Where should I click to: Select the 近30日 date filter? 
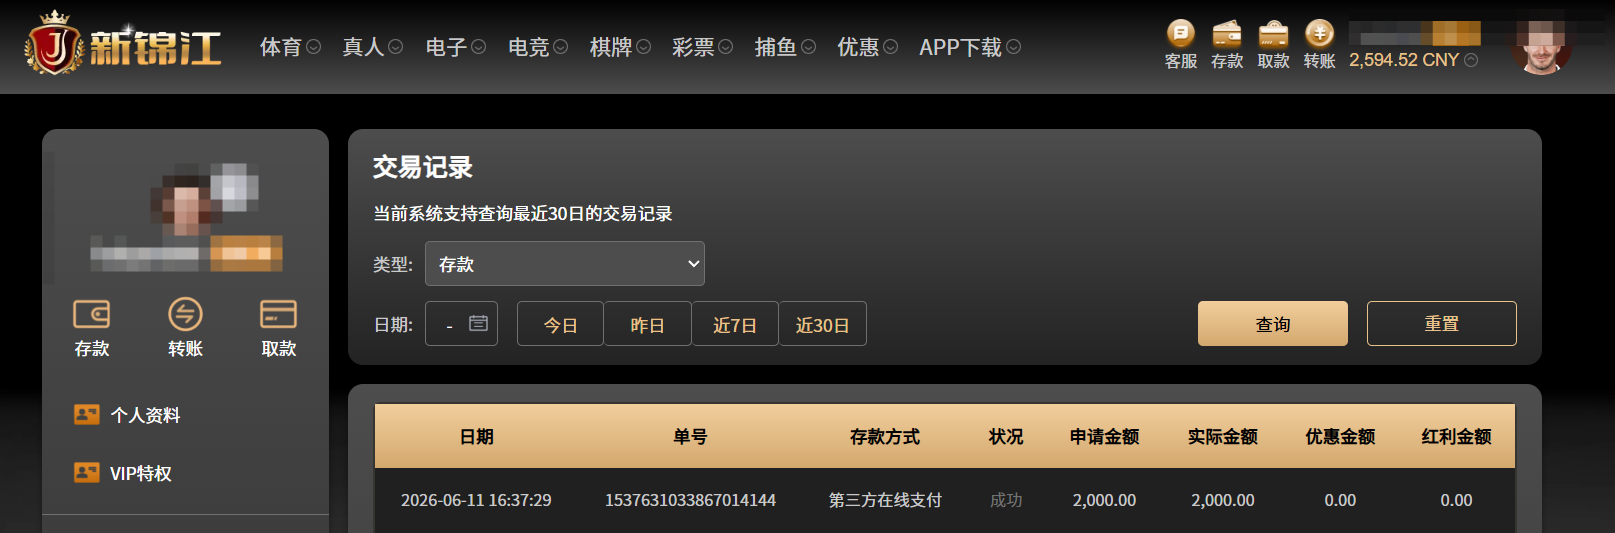tap(822, 324)
